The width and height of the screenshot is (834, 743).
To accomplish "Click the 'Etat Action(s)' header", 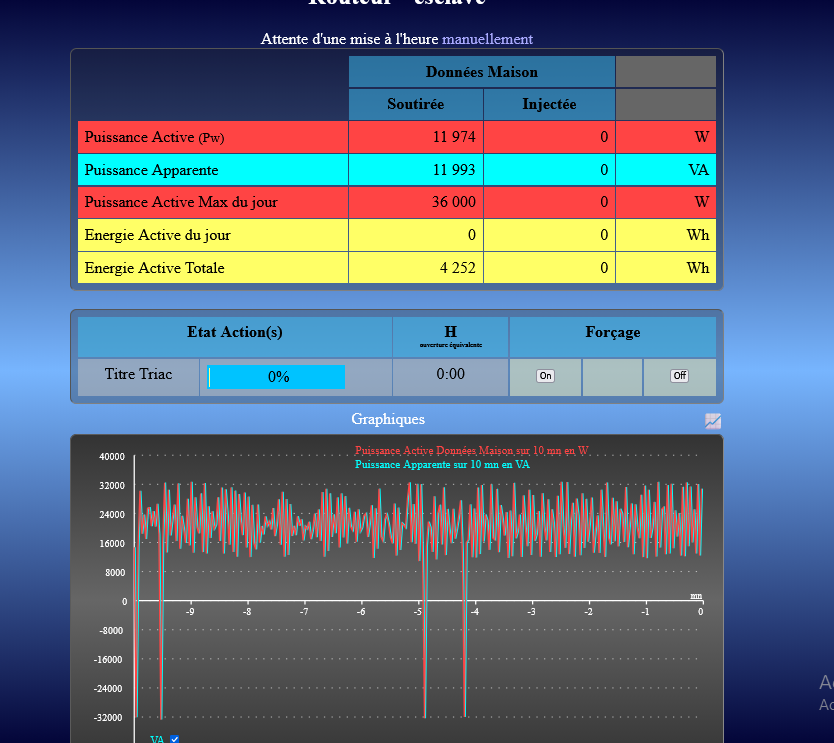I will point(234,332).
